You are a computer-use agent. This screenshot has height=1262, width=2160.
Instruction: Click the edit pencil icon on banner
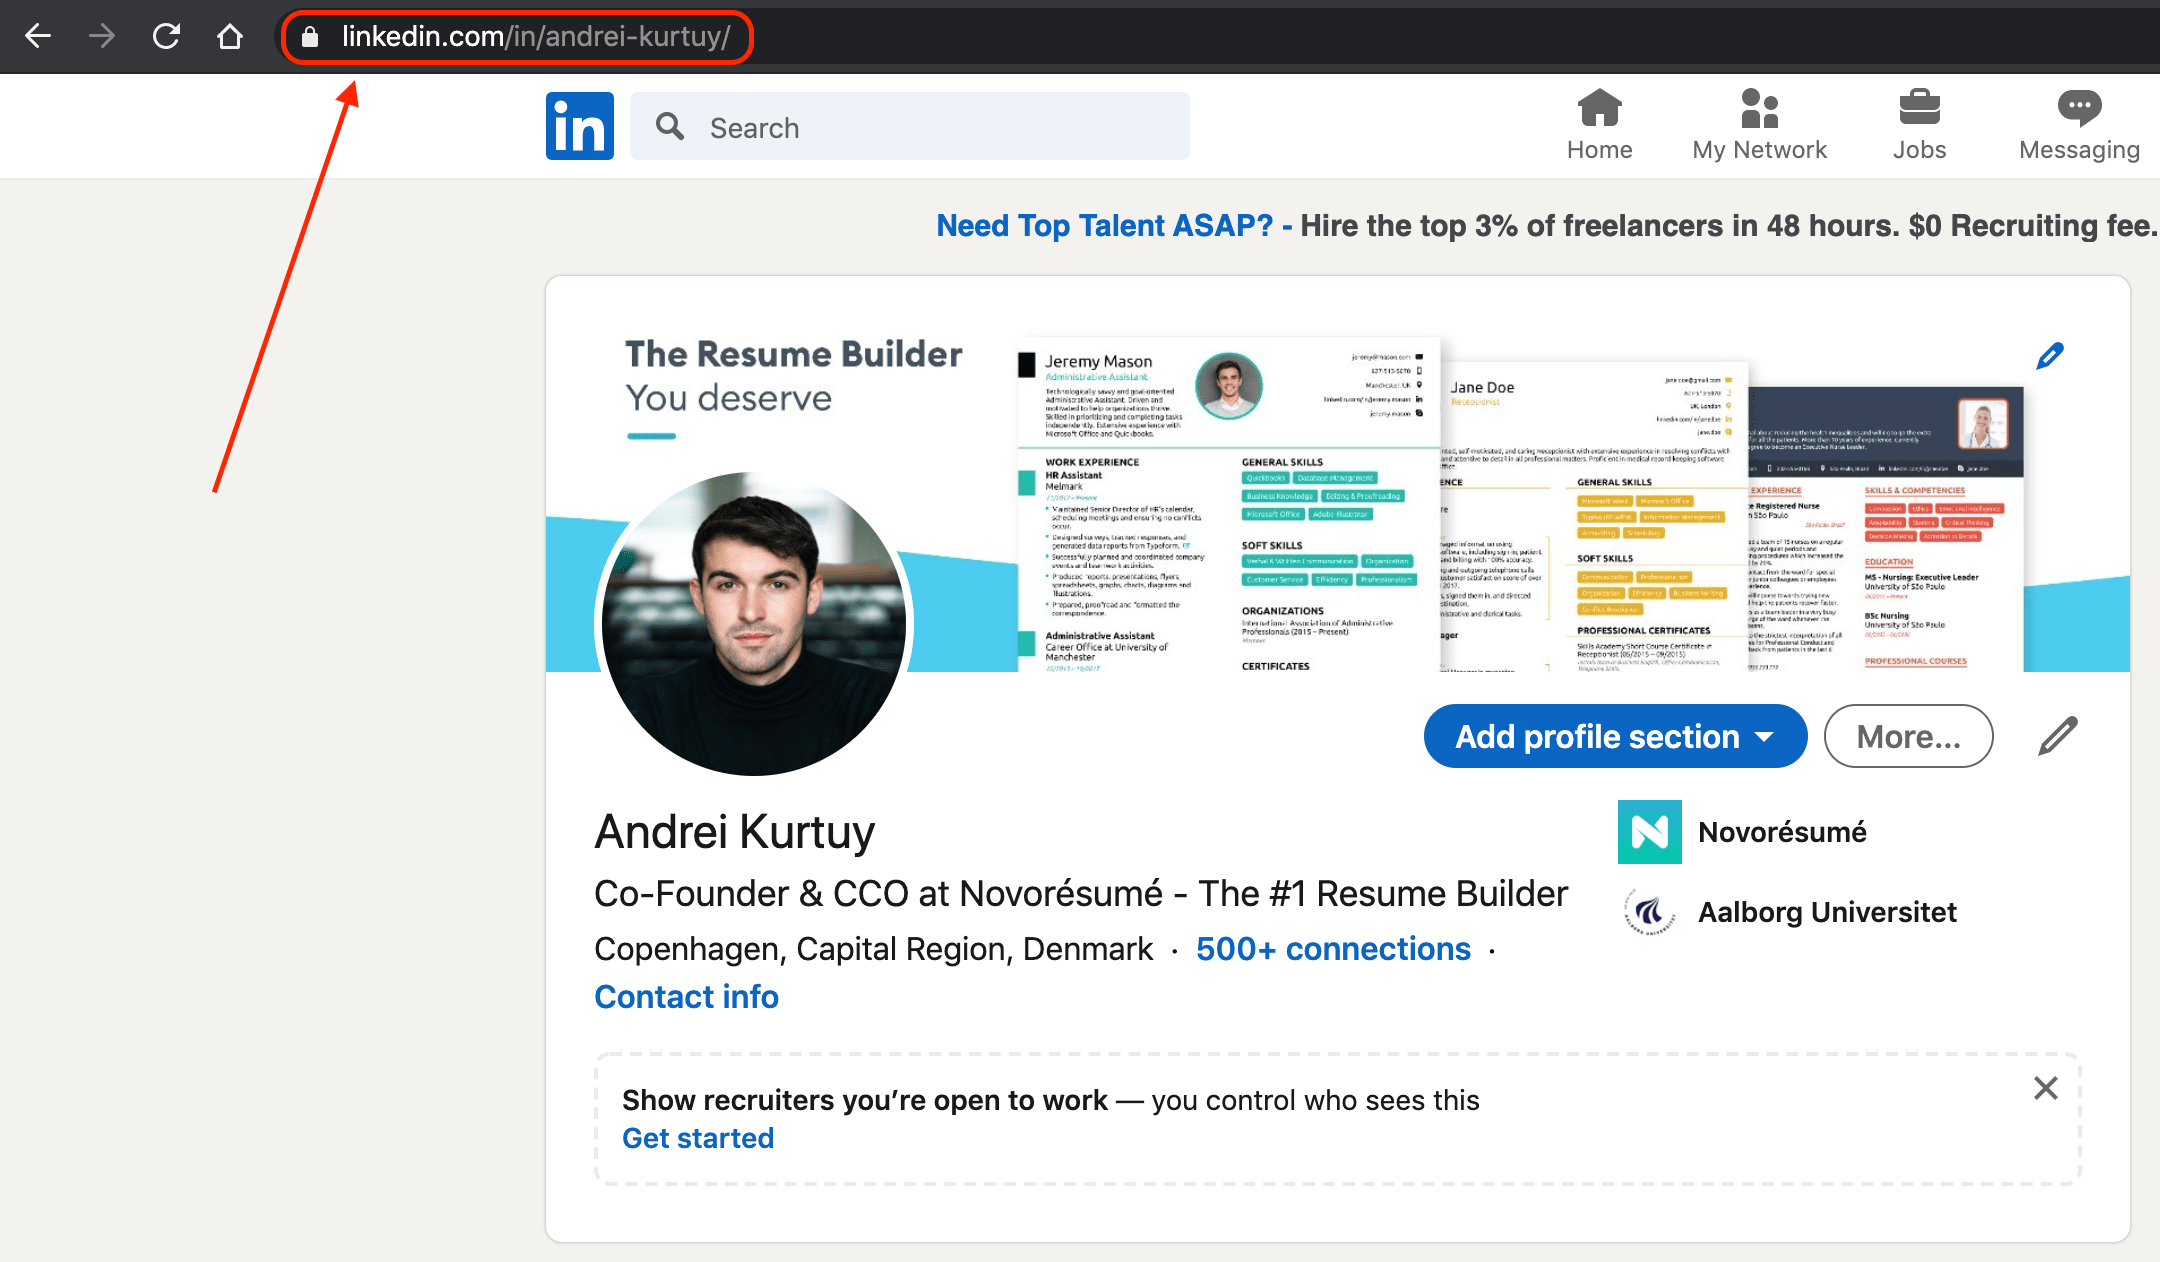point(2050,355)
